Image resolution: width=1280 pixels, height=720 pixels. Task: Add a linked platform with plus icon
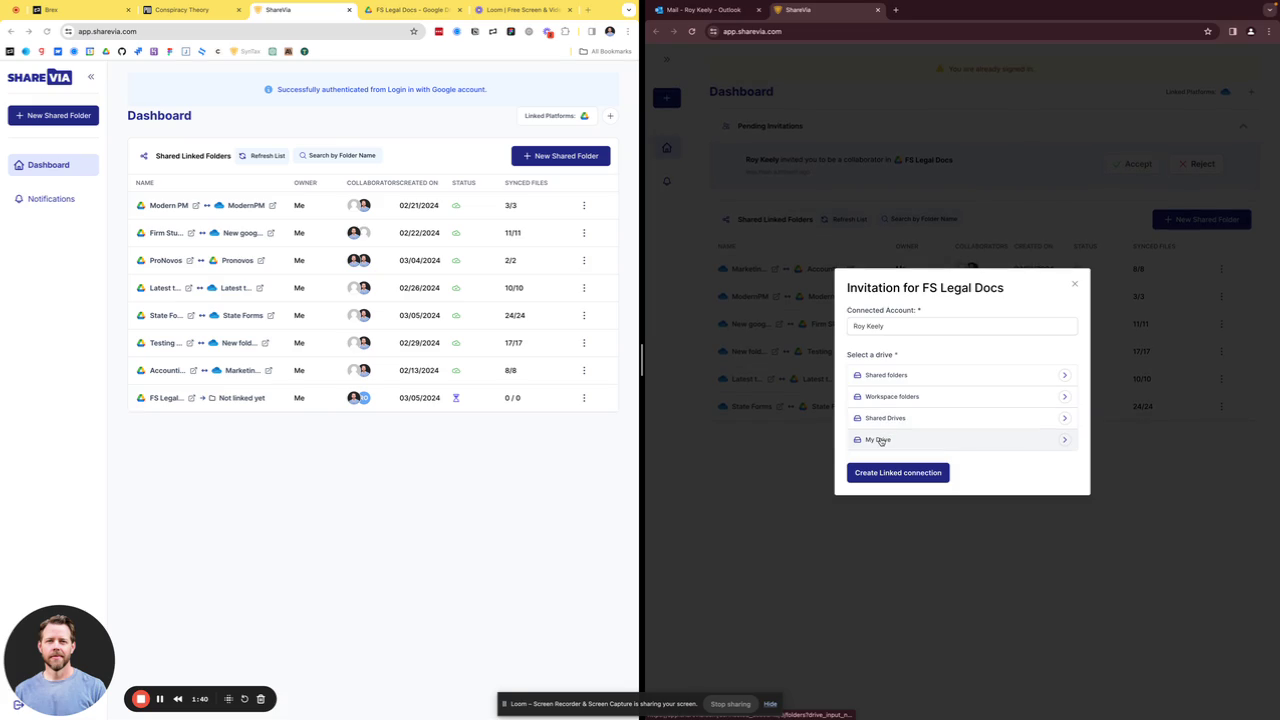(610, 116)
